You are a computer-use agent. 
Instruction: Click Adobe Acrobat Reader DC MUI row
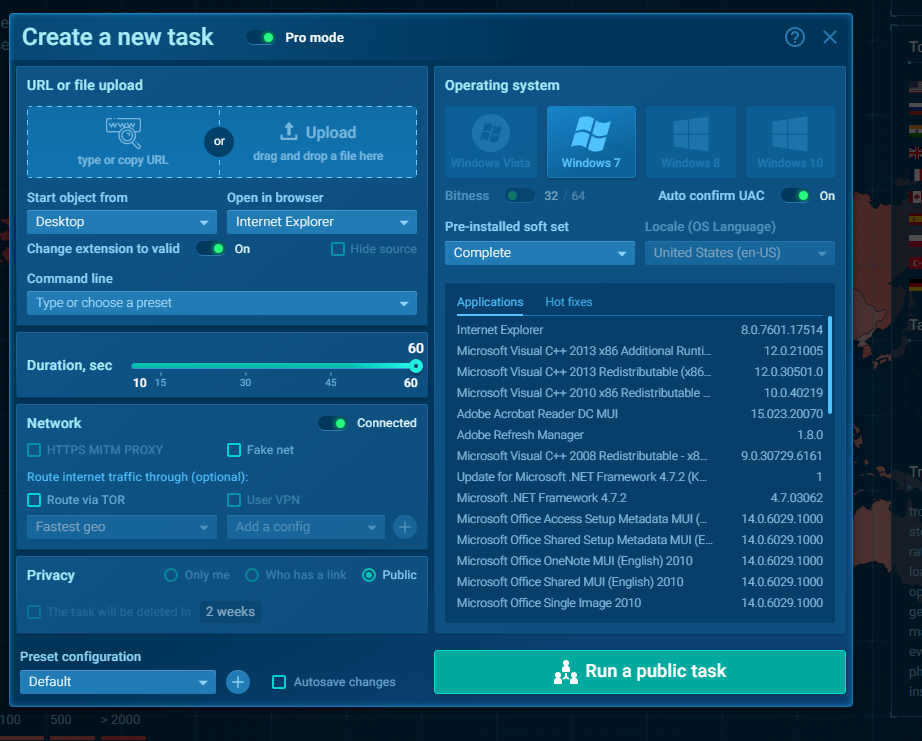click(x=640, y=414)
